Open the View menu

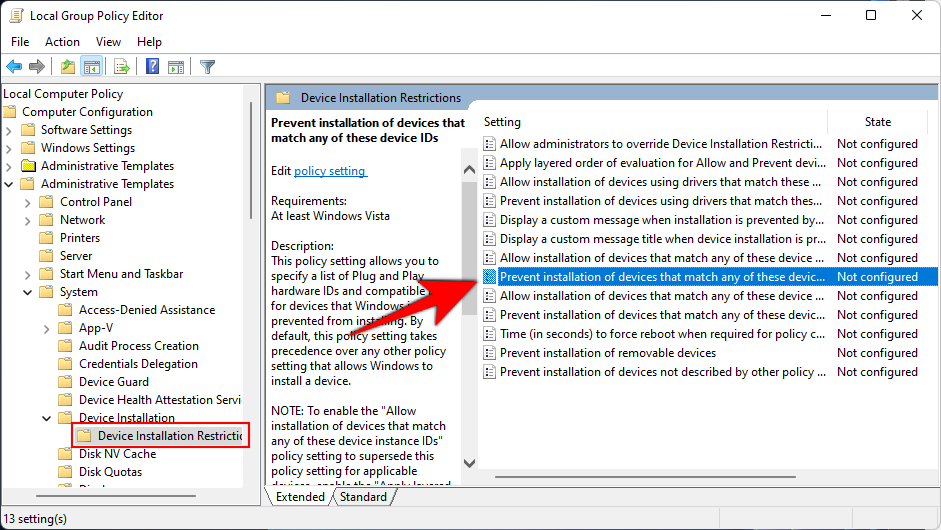108,41
